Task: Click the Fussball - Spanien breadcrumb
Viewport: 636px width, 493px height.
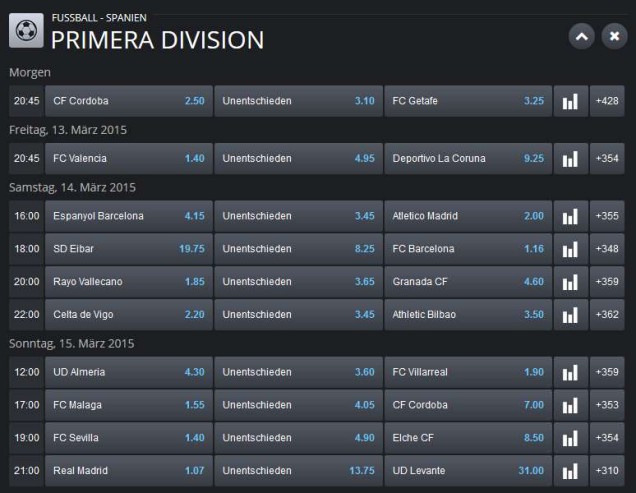Action: click(99, 18)
